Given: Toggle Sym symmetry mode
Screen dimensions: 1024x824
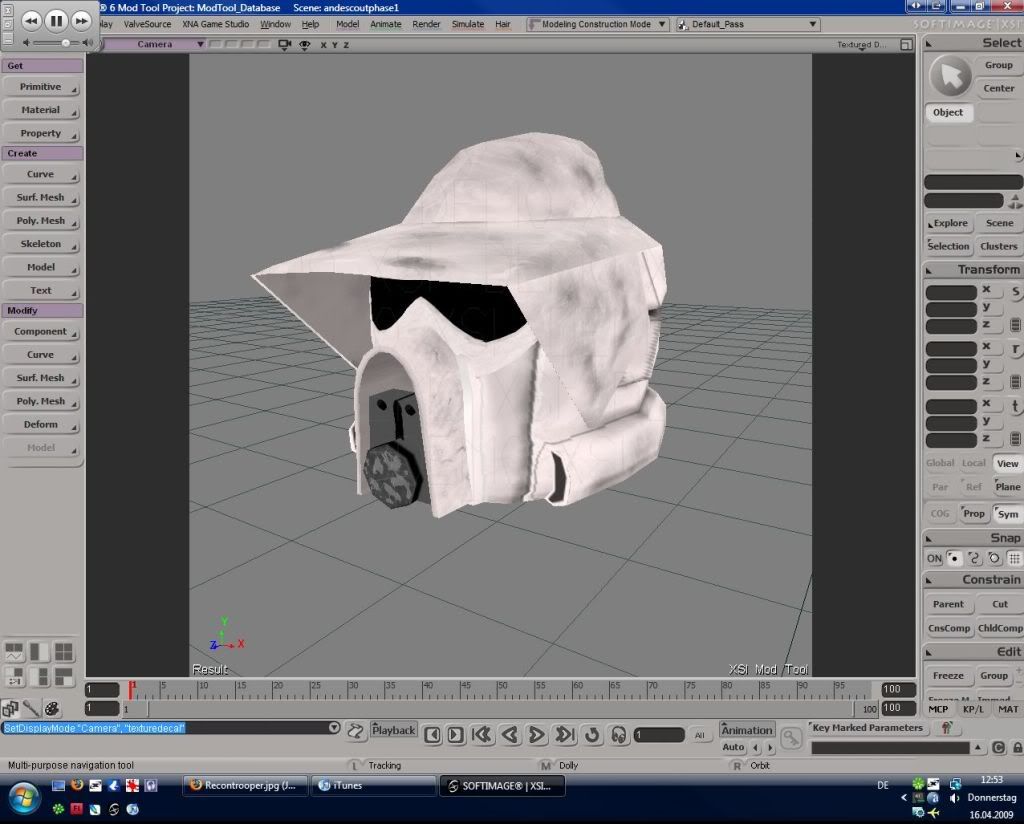Looking at the screenshot, I should click(x=1008, y=514).
